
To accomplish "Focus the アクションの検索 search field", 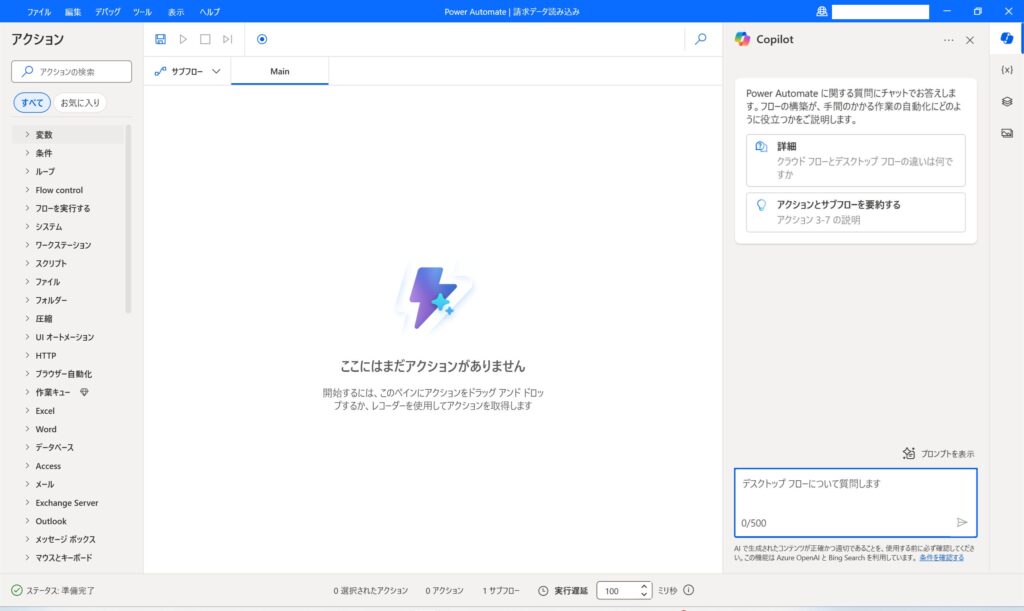I will point(71,72).
